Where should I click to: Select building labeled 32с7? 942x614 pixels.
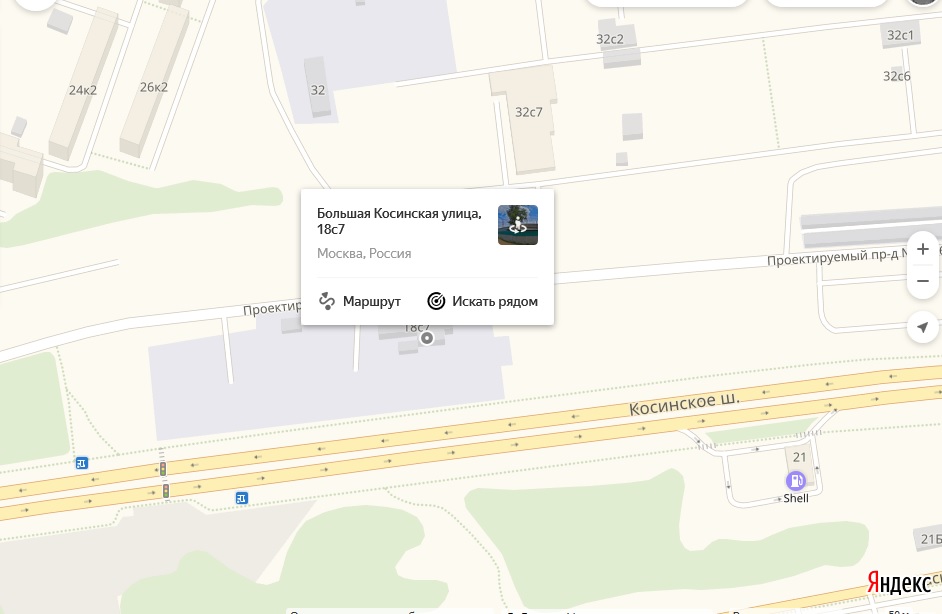point(529,112)
